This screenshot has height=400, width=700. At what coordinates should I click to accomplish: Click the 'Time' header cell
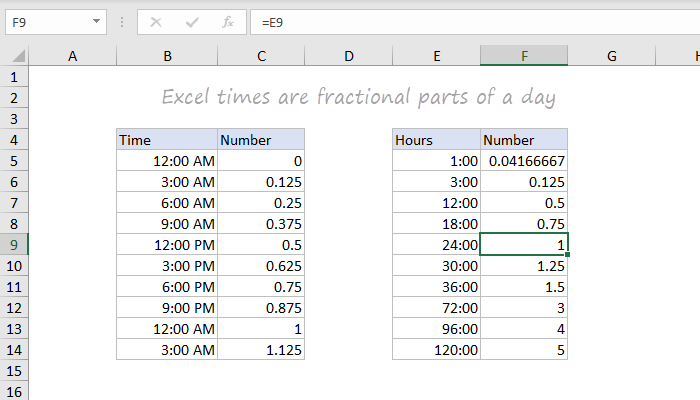click(167, 140)
